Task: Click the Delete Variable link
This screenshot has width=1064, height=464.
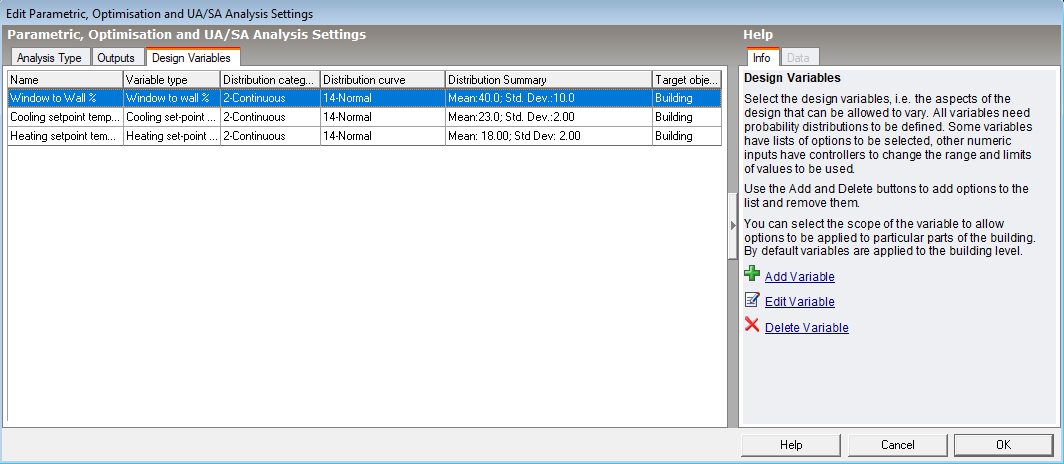Action: pos(806,328)
